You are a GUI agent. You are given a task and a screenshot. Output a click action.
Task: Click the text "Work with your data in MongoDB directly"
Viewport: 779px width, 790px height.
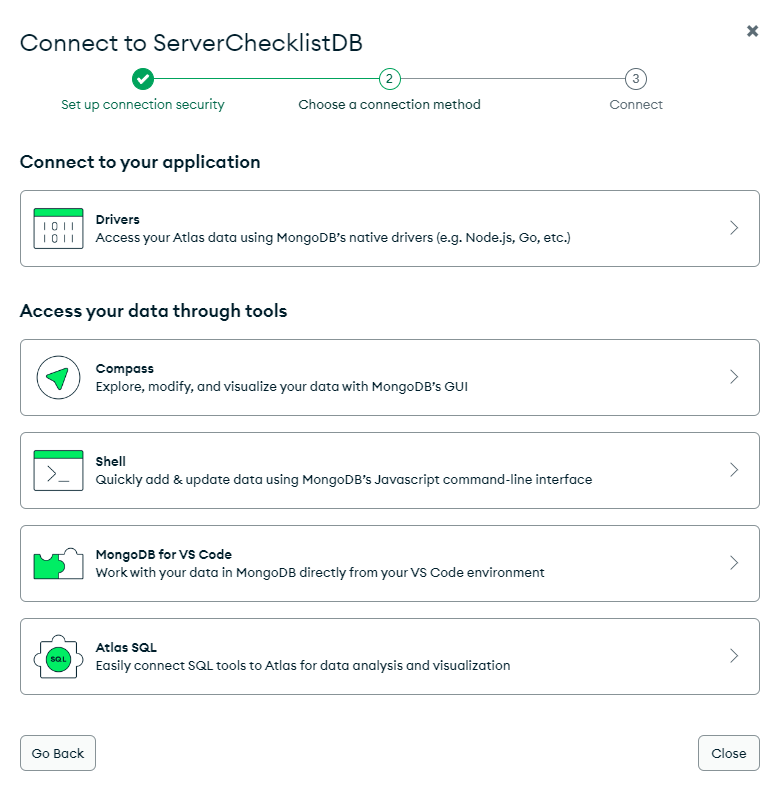220,573
